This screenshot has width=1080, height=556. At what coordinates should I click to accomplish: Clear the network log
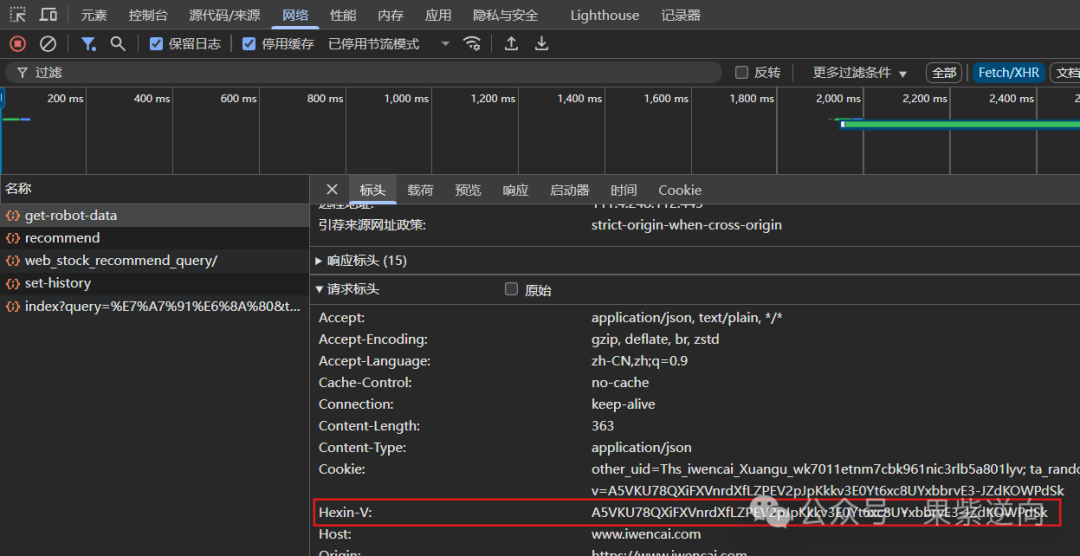(x=48, y=44)
